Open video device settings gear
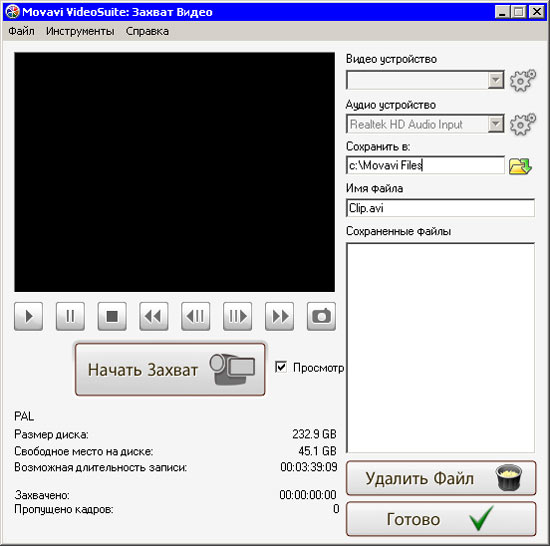Image resolution: width=550 pixels, height=546 pixels. 523,80
